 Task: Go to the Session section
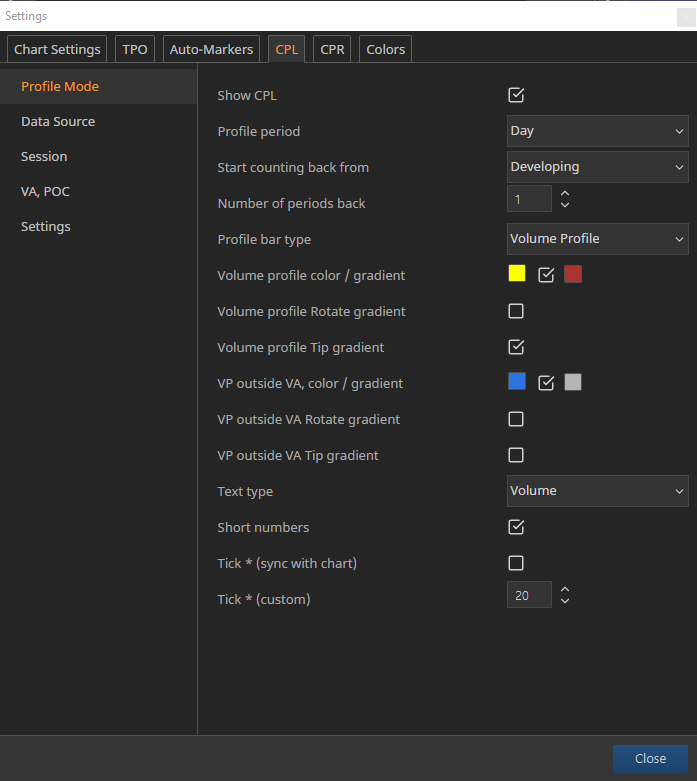(x=99, y=156)
